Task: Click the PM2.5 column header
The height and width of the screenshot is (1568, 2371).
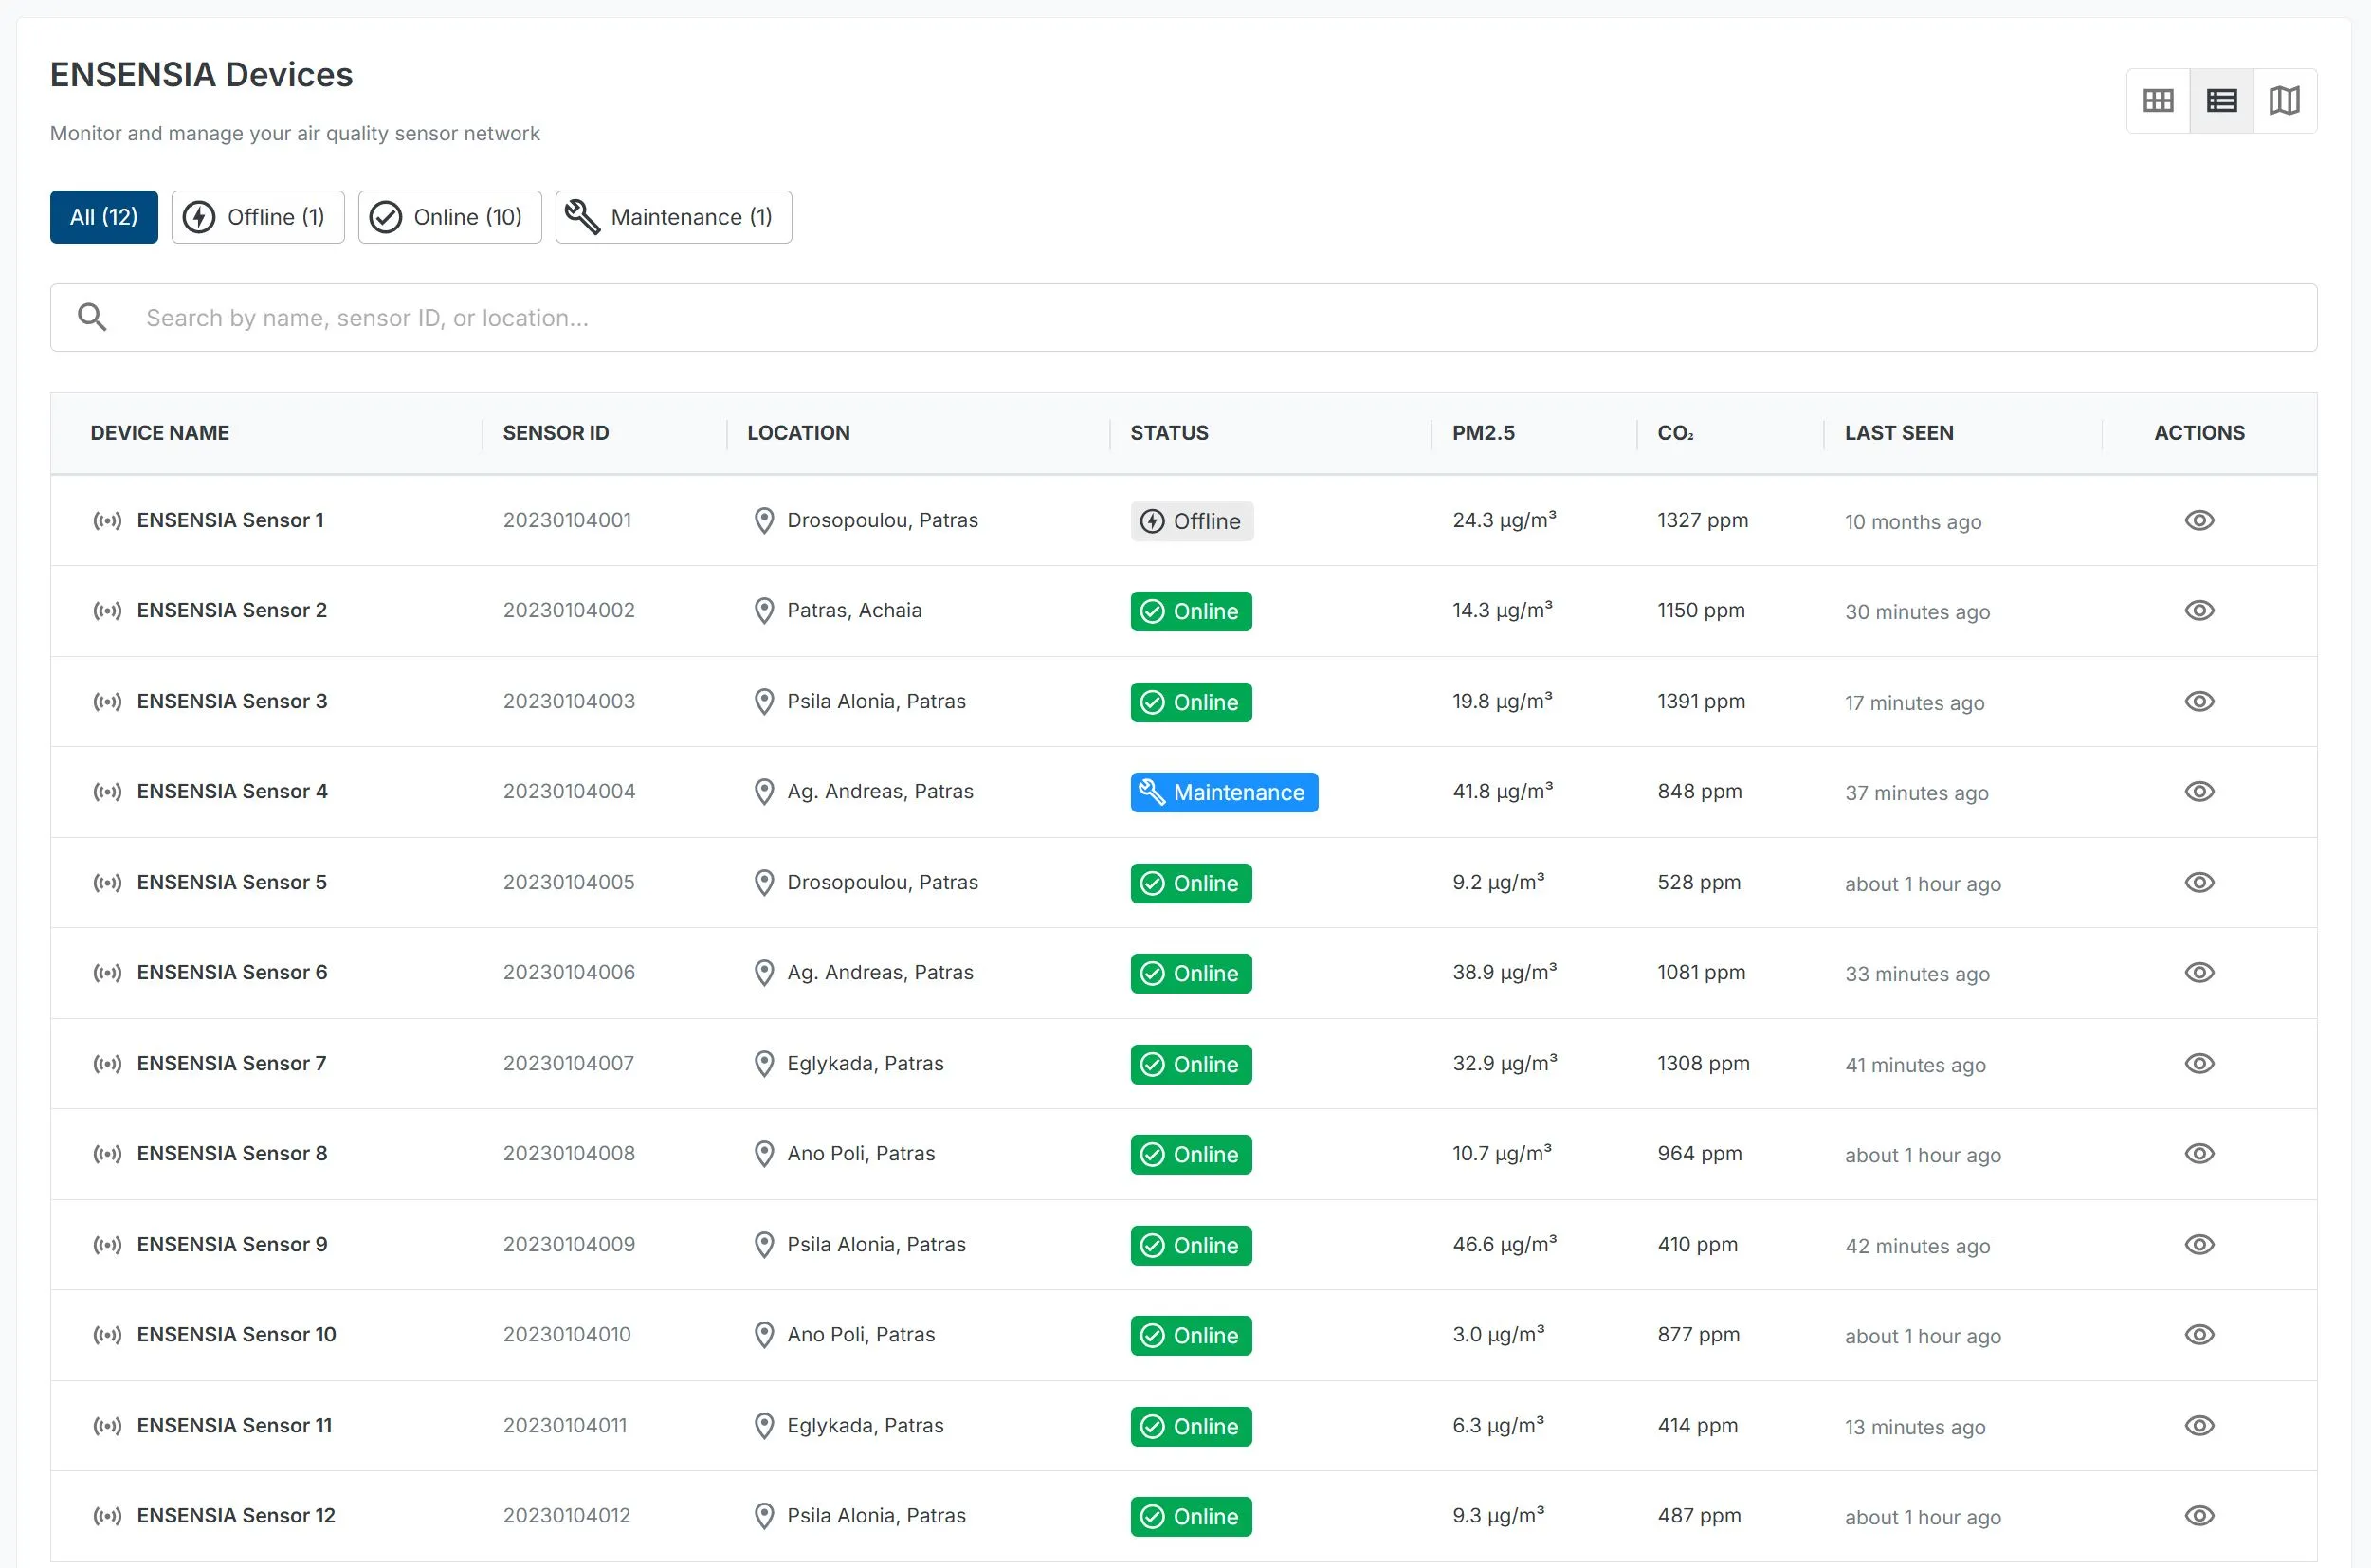Action: (x=1483, y=433)
